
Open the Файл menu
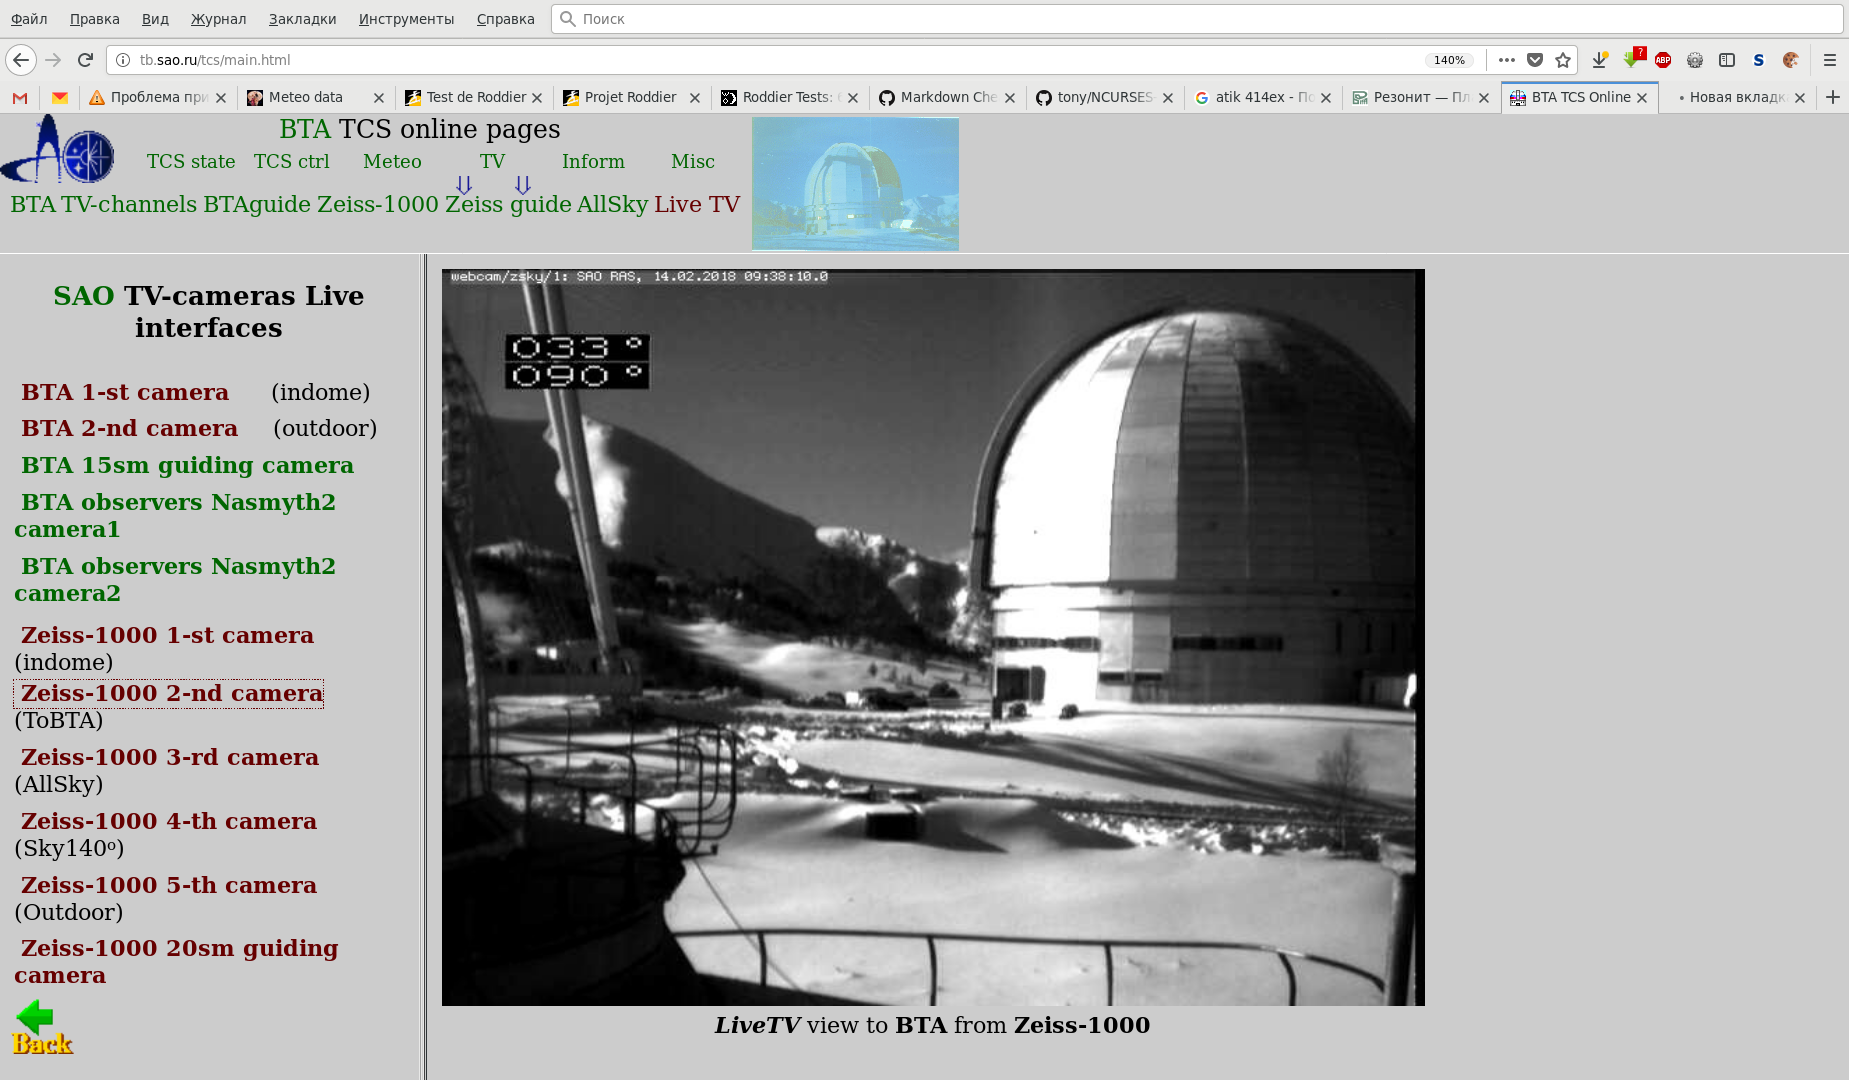(29, 19)
